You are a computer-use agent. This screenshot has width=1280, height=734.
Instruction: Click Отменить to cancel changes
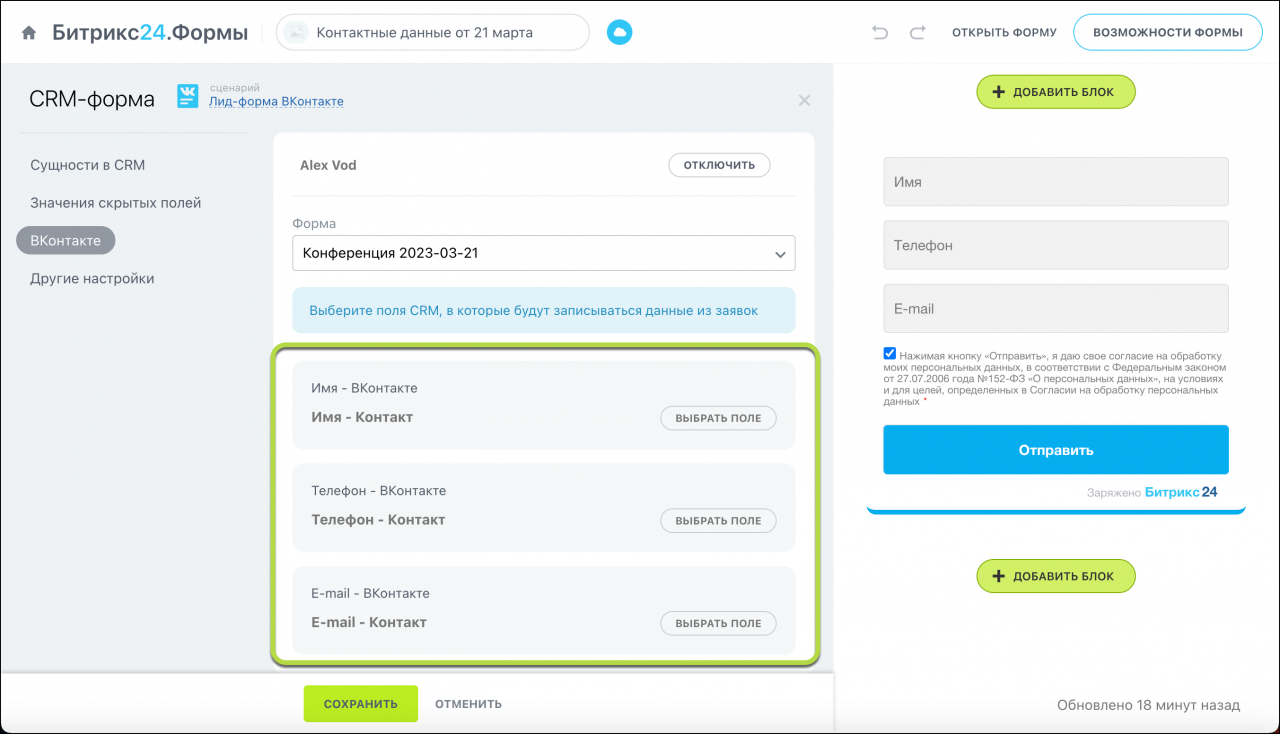point(468,704)
